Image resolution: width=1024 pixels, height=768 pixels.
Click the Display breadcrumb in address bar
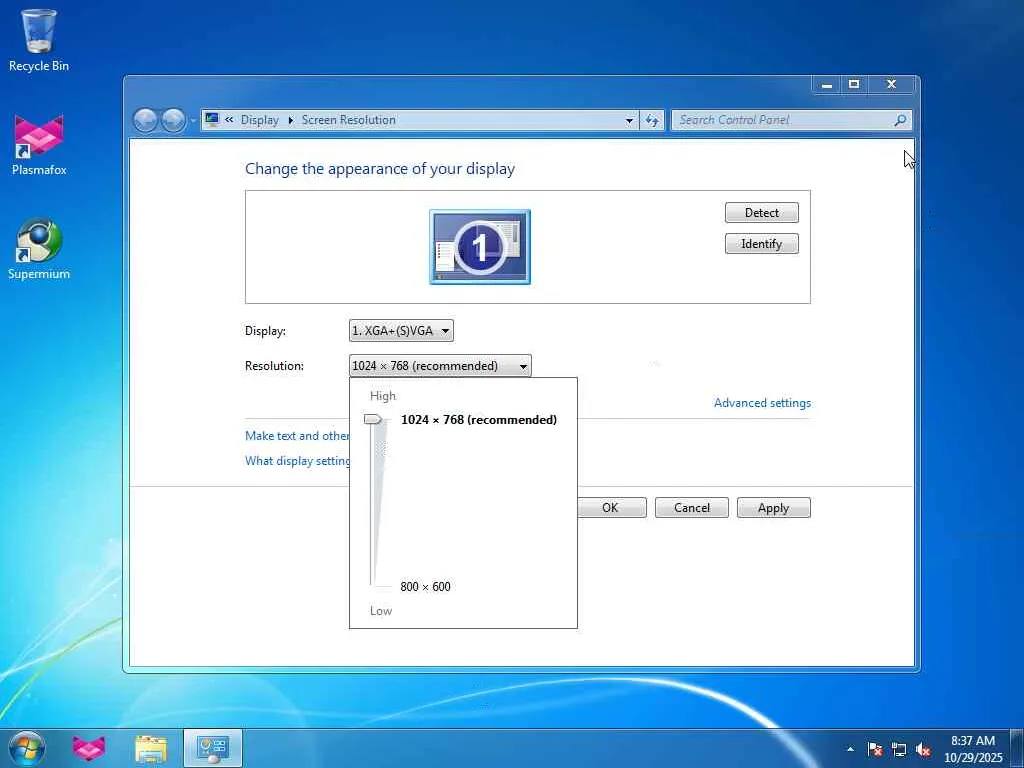tap(259, 120)
